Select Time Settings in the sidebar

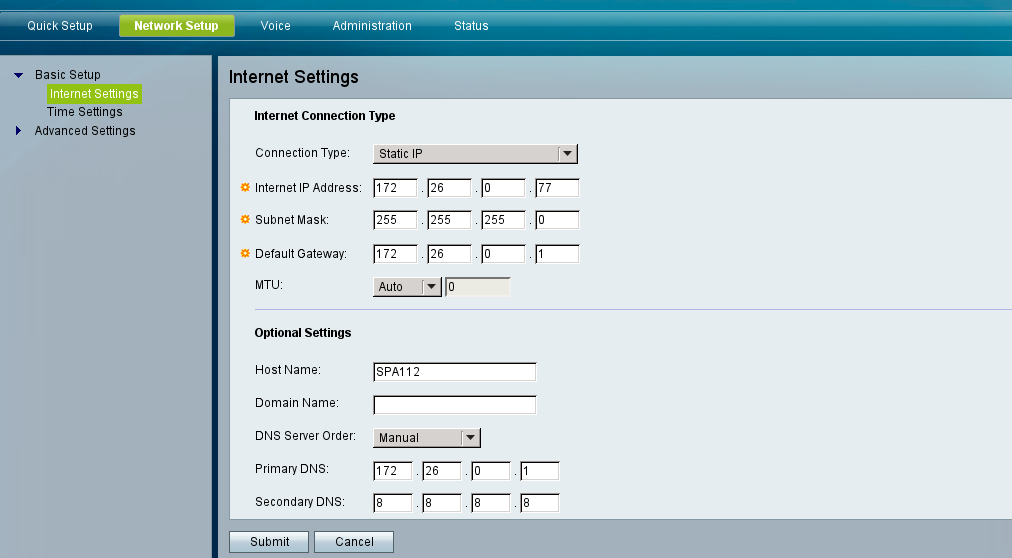85,112
